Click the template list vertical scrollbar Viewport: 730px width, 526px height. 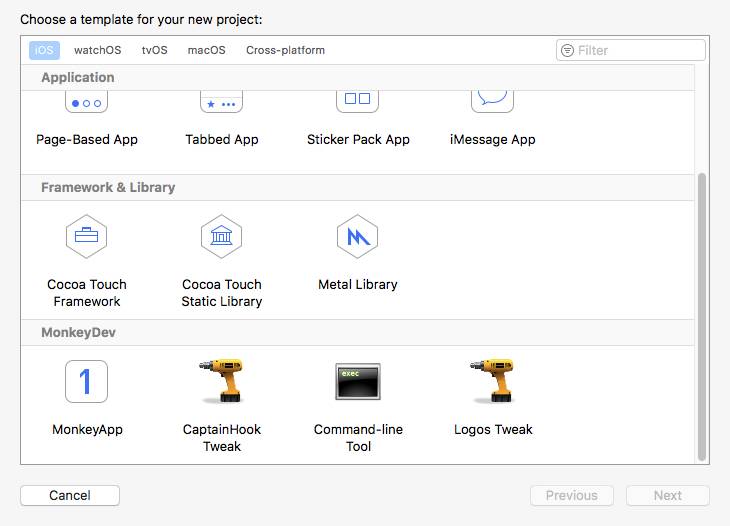[702, 317]
